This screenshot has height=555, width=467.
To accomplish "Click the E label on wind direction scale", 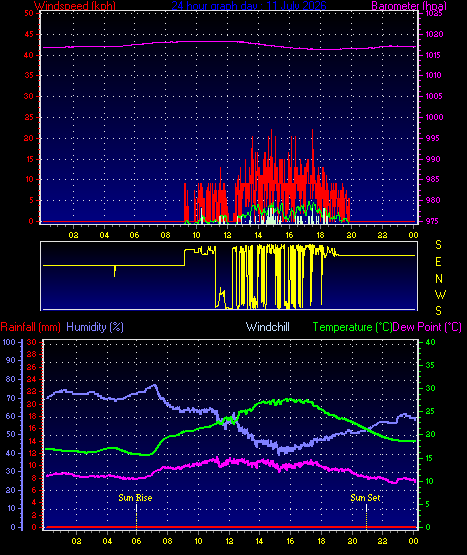I will point(438,262).
